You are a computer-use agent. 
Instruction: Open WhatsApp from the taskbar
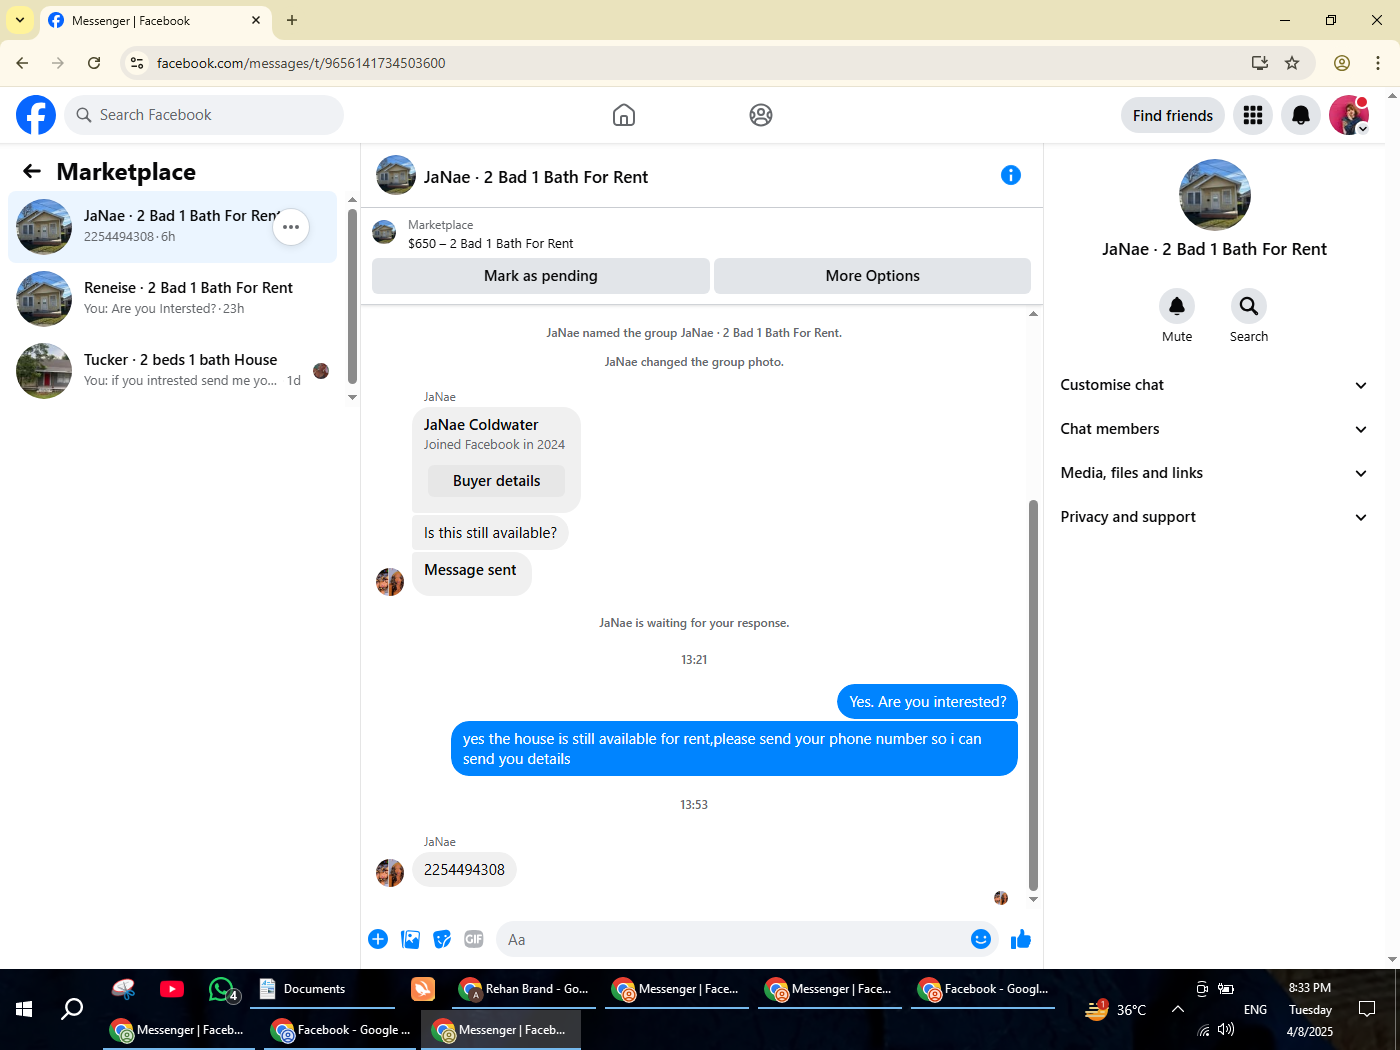[222, 989]
